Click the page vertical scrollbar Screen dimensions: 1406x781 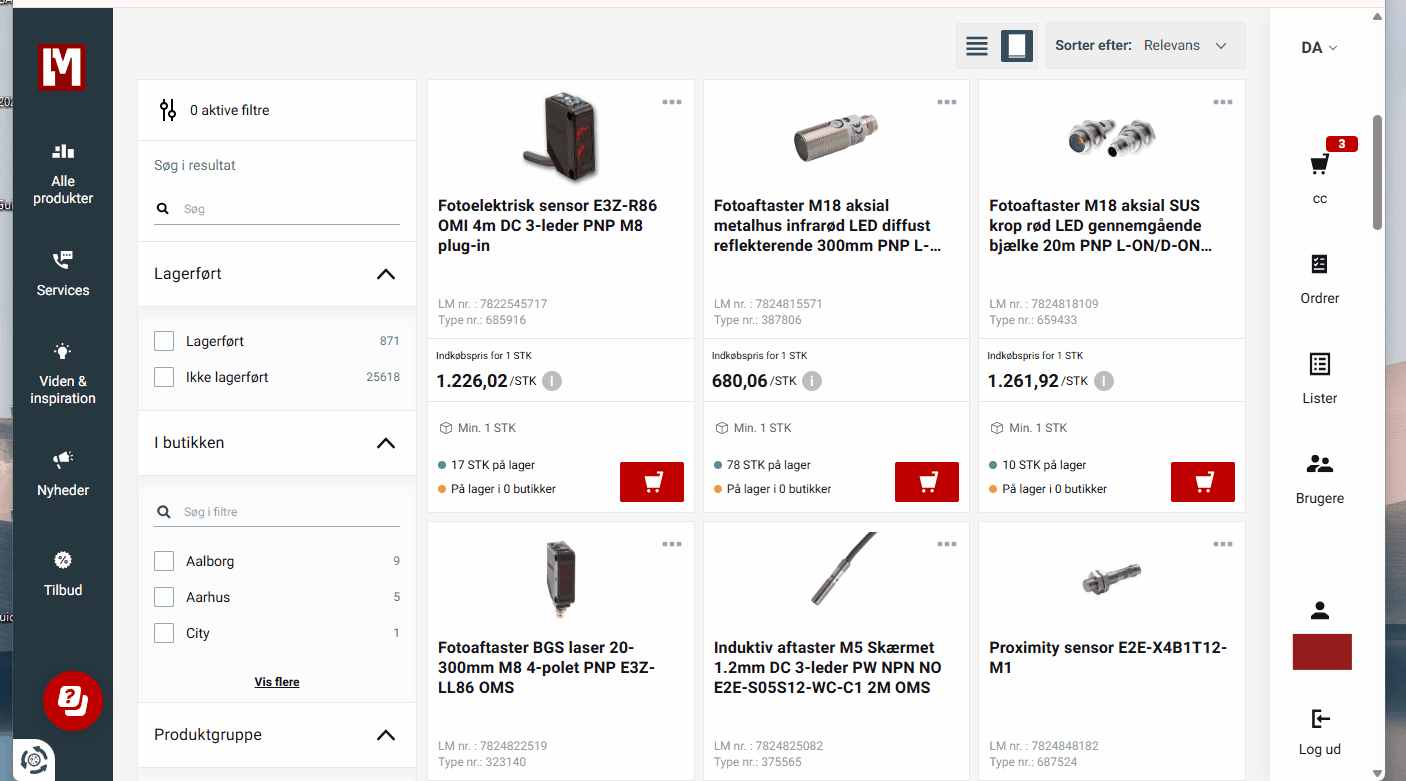click(1378, 172)
